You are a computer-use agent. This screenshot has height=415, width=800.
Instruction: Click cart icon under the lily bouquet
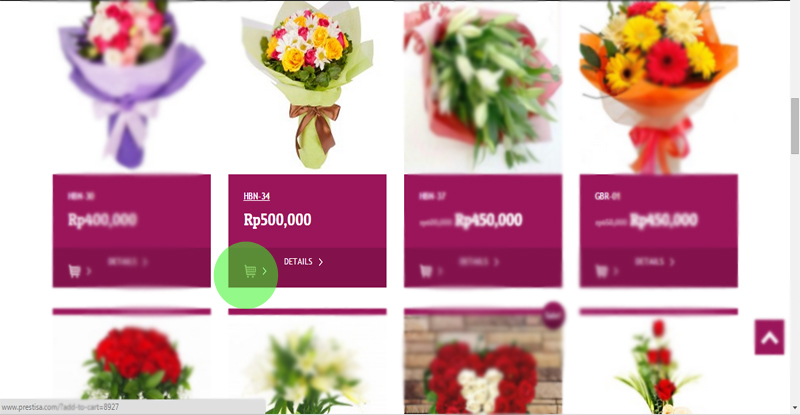coord(431,271)
